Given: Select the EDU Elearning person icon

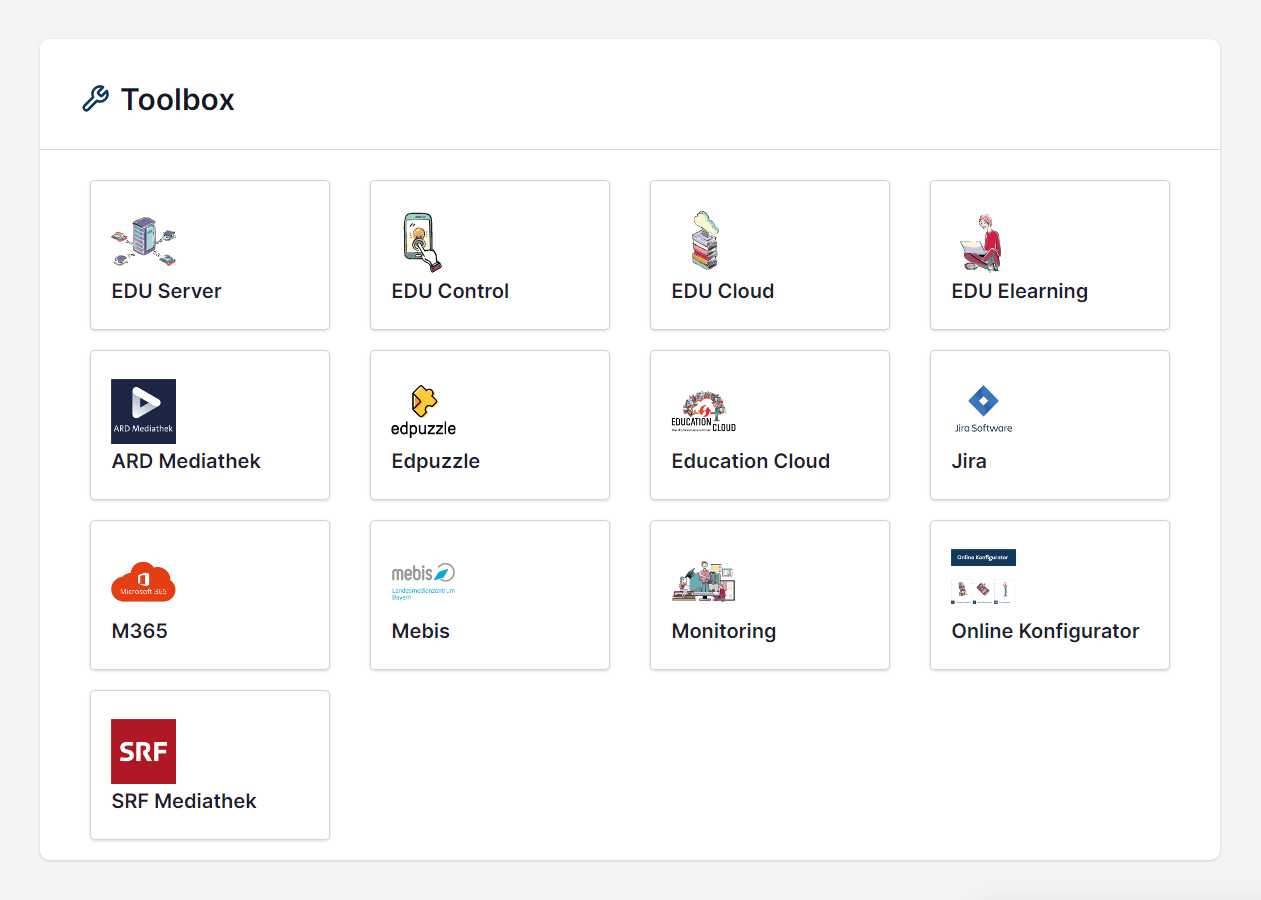Looking at the screenshot, I should [x=982, y=242].
